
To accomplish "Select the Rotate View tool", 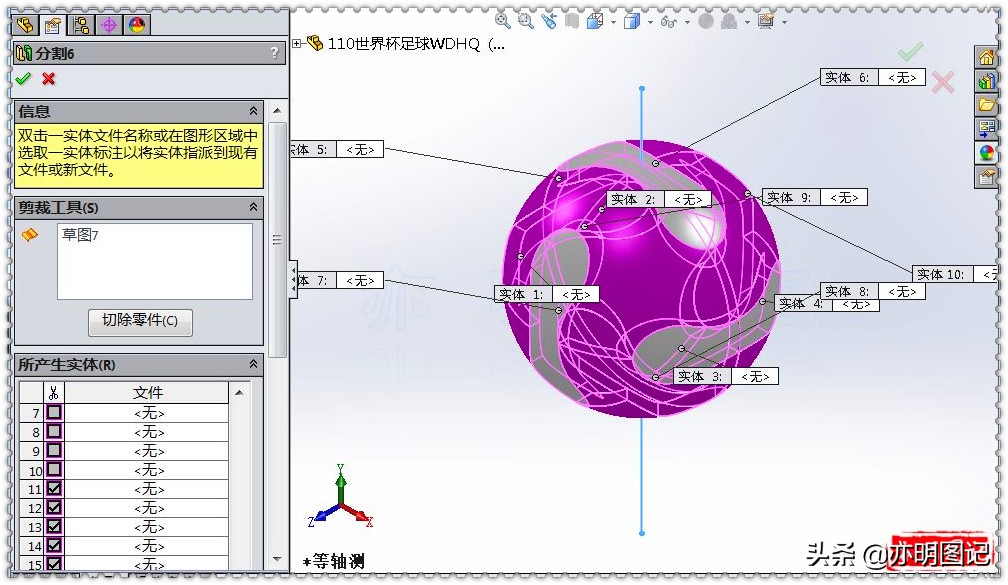I will (x=548, y=20).
